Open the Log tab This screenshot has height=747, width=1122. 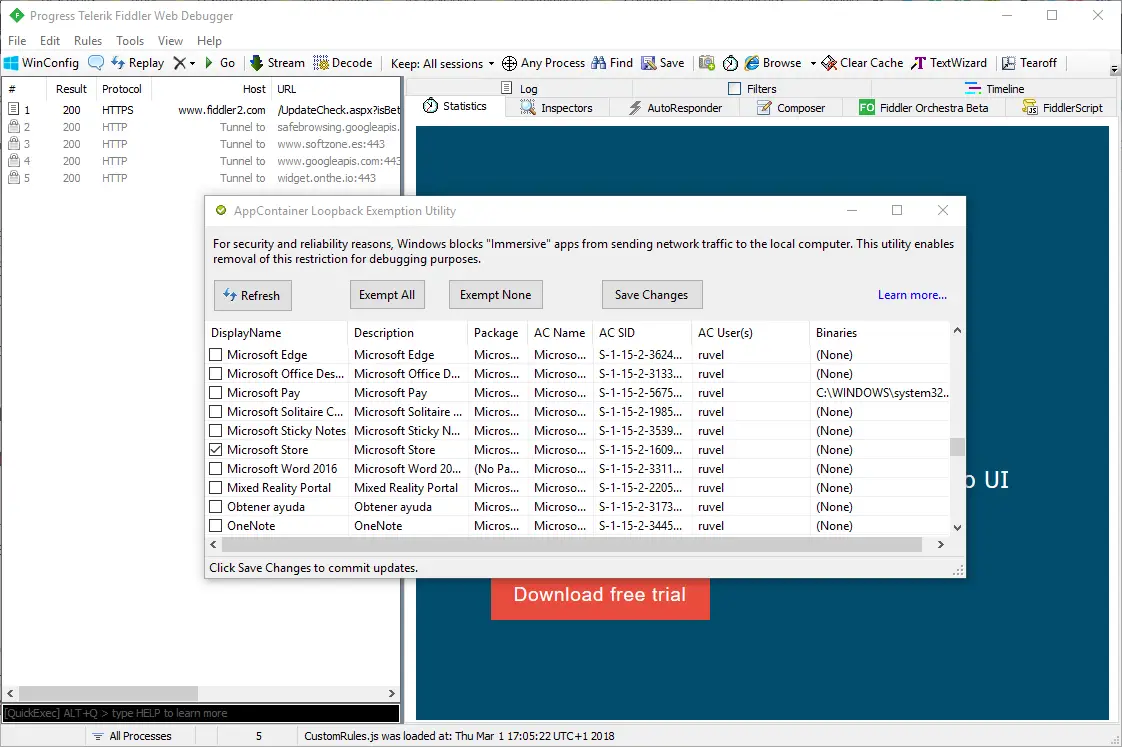click(519, 88)
